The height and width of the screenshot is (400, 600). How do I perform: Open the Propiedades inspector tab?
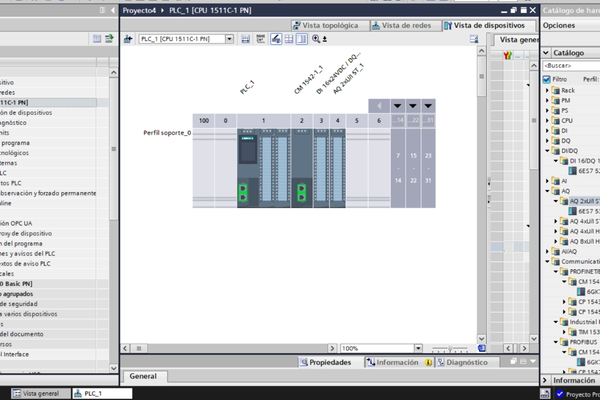click(326, 362)
